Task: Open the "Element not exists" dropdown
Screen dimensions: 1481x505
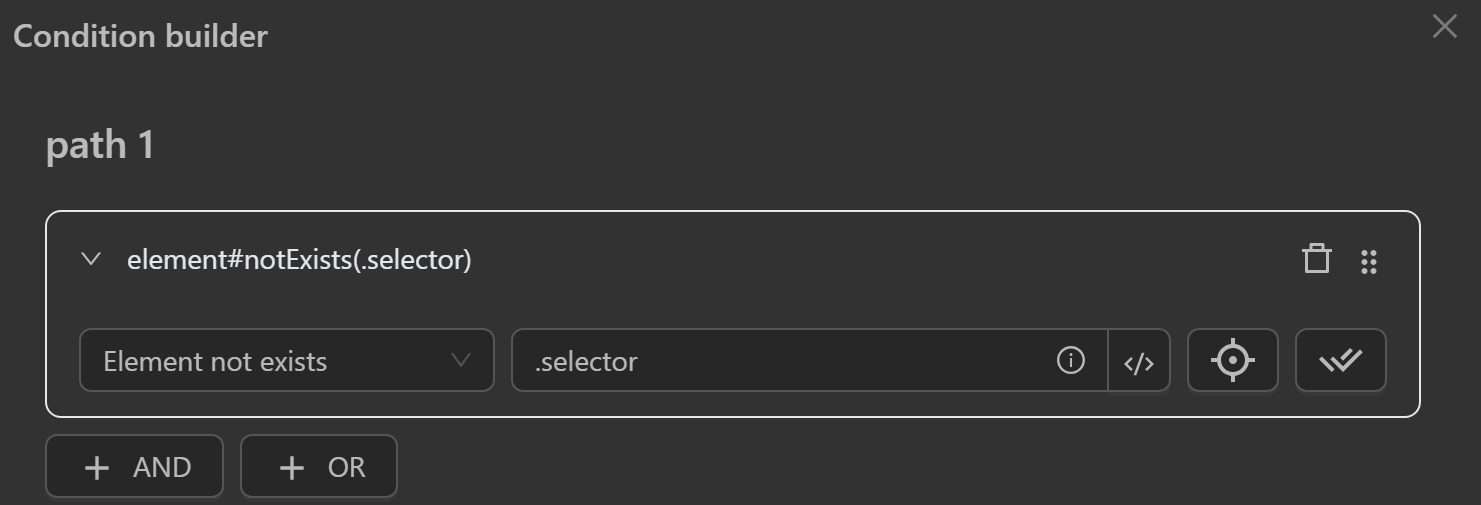Action: pos(286,360)
